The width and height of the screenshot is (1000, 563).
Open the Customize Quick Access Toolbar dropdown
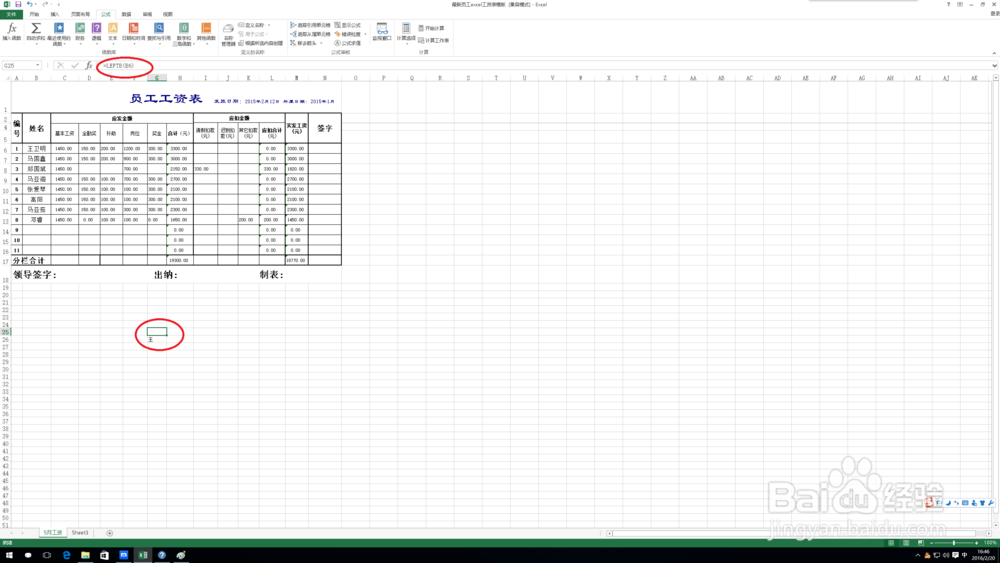(x=59, y=4)
